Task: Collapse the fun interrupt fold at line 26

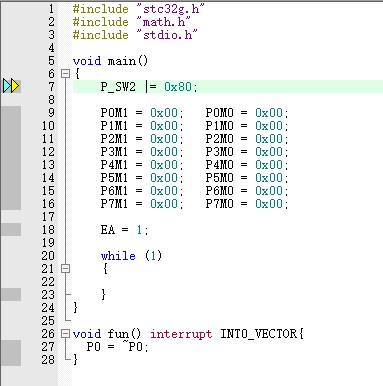Action: coord(66,333)
